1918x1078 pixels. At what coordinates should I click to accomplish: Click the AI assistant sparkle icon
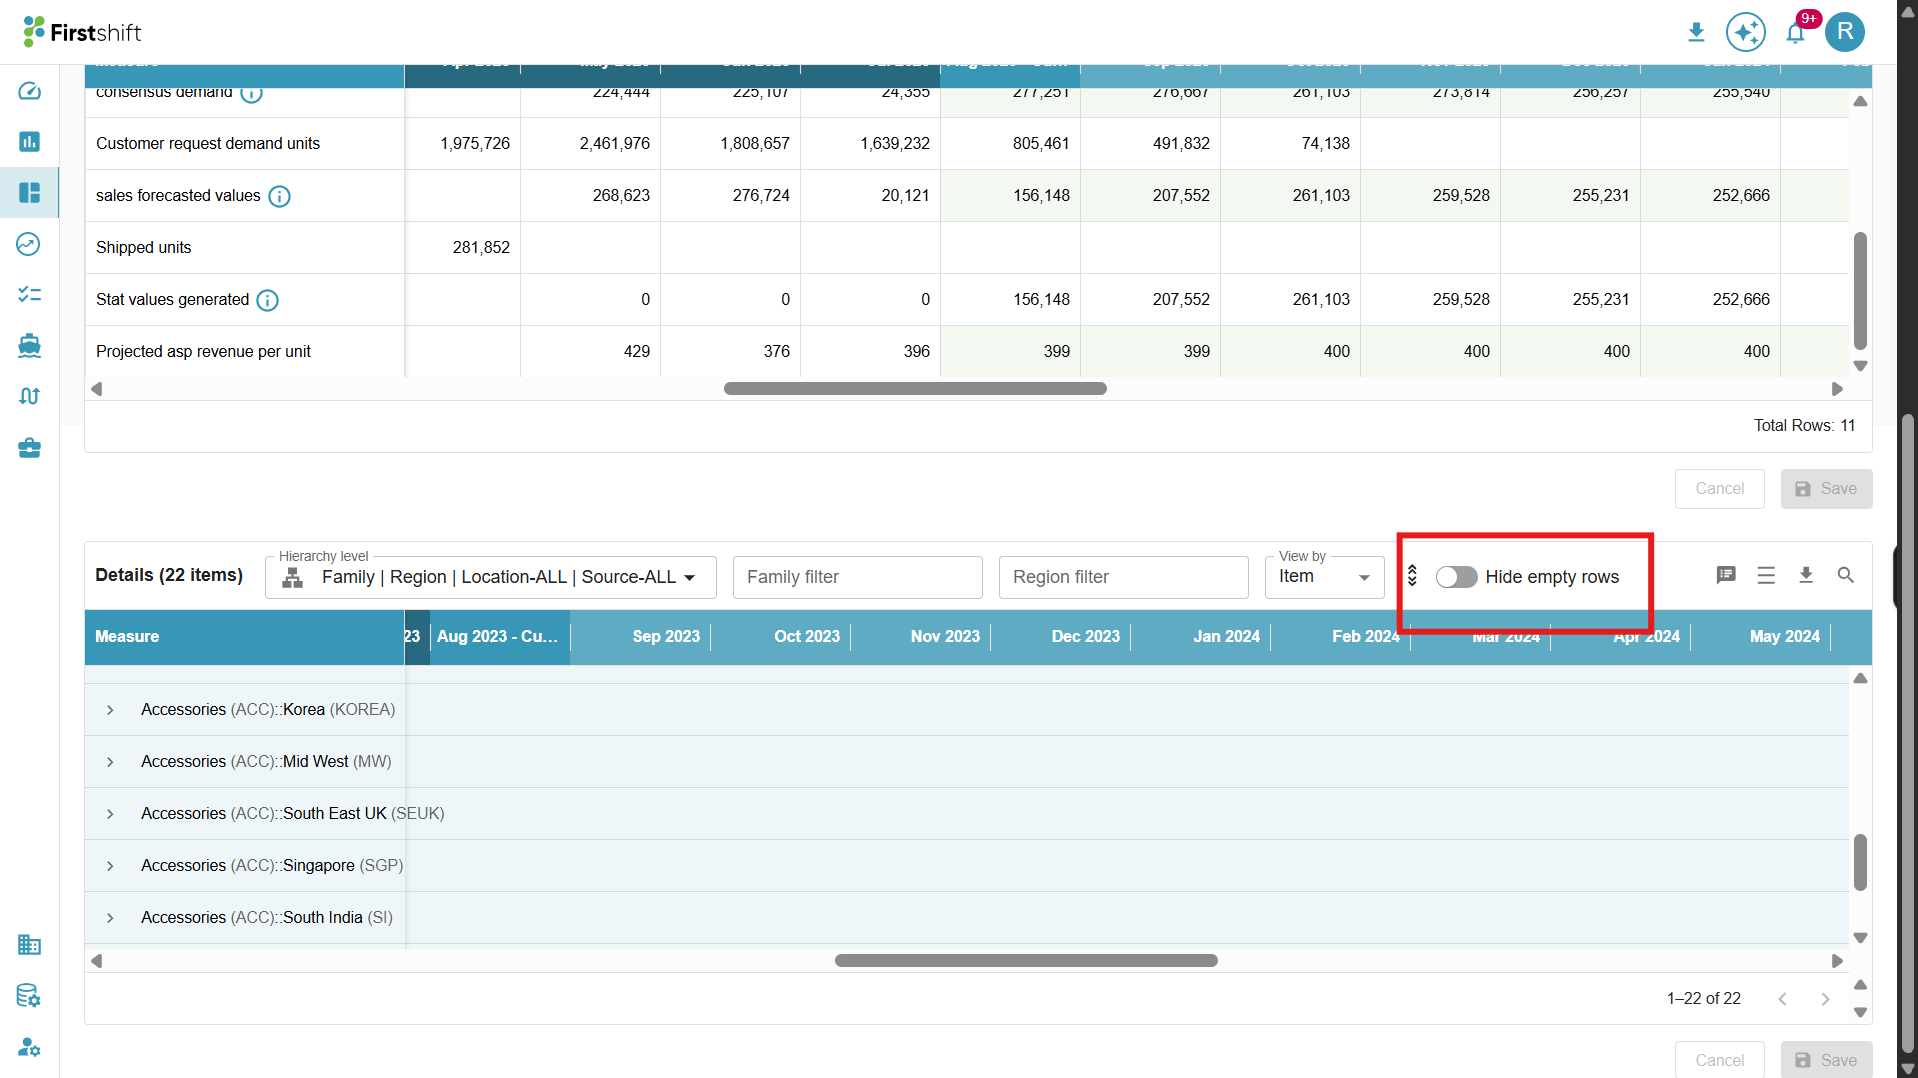click(x=1745, y=32)
